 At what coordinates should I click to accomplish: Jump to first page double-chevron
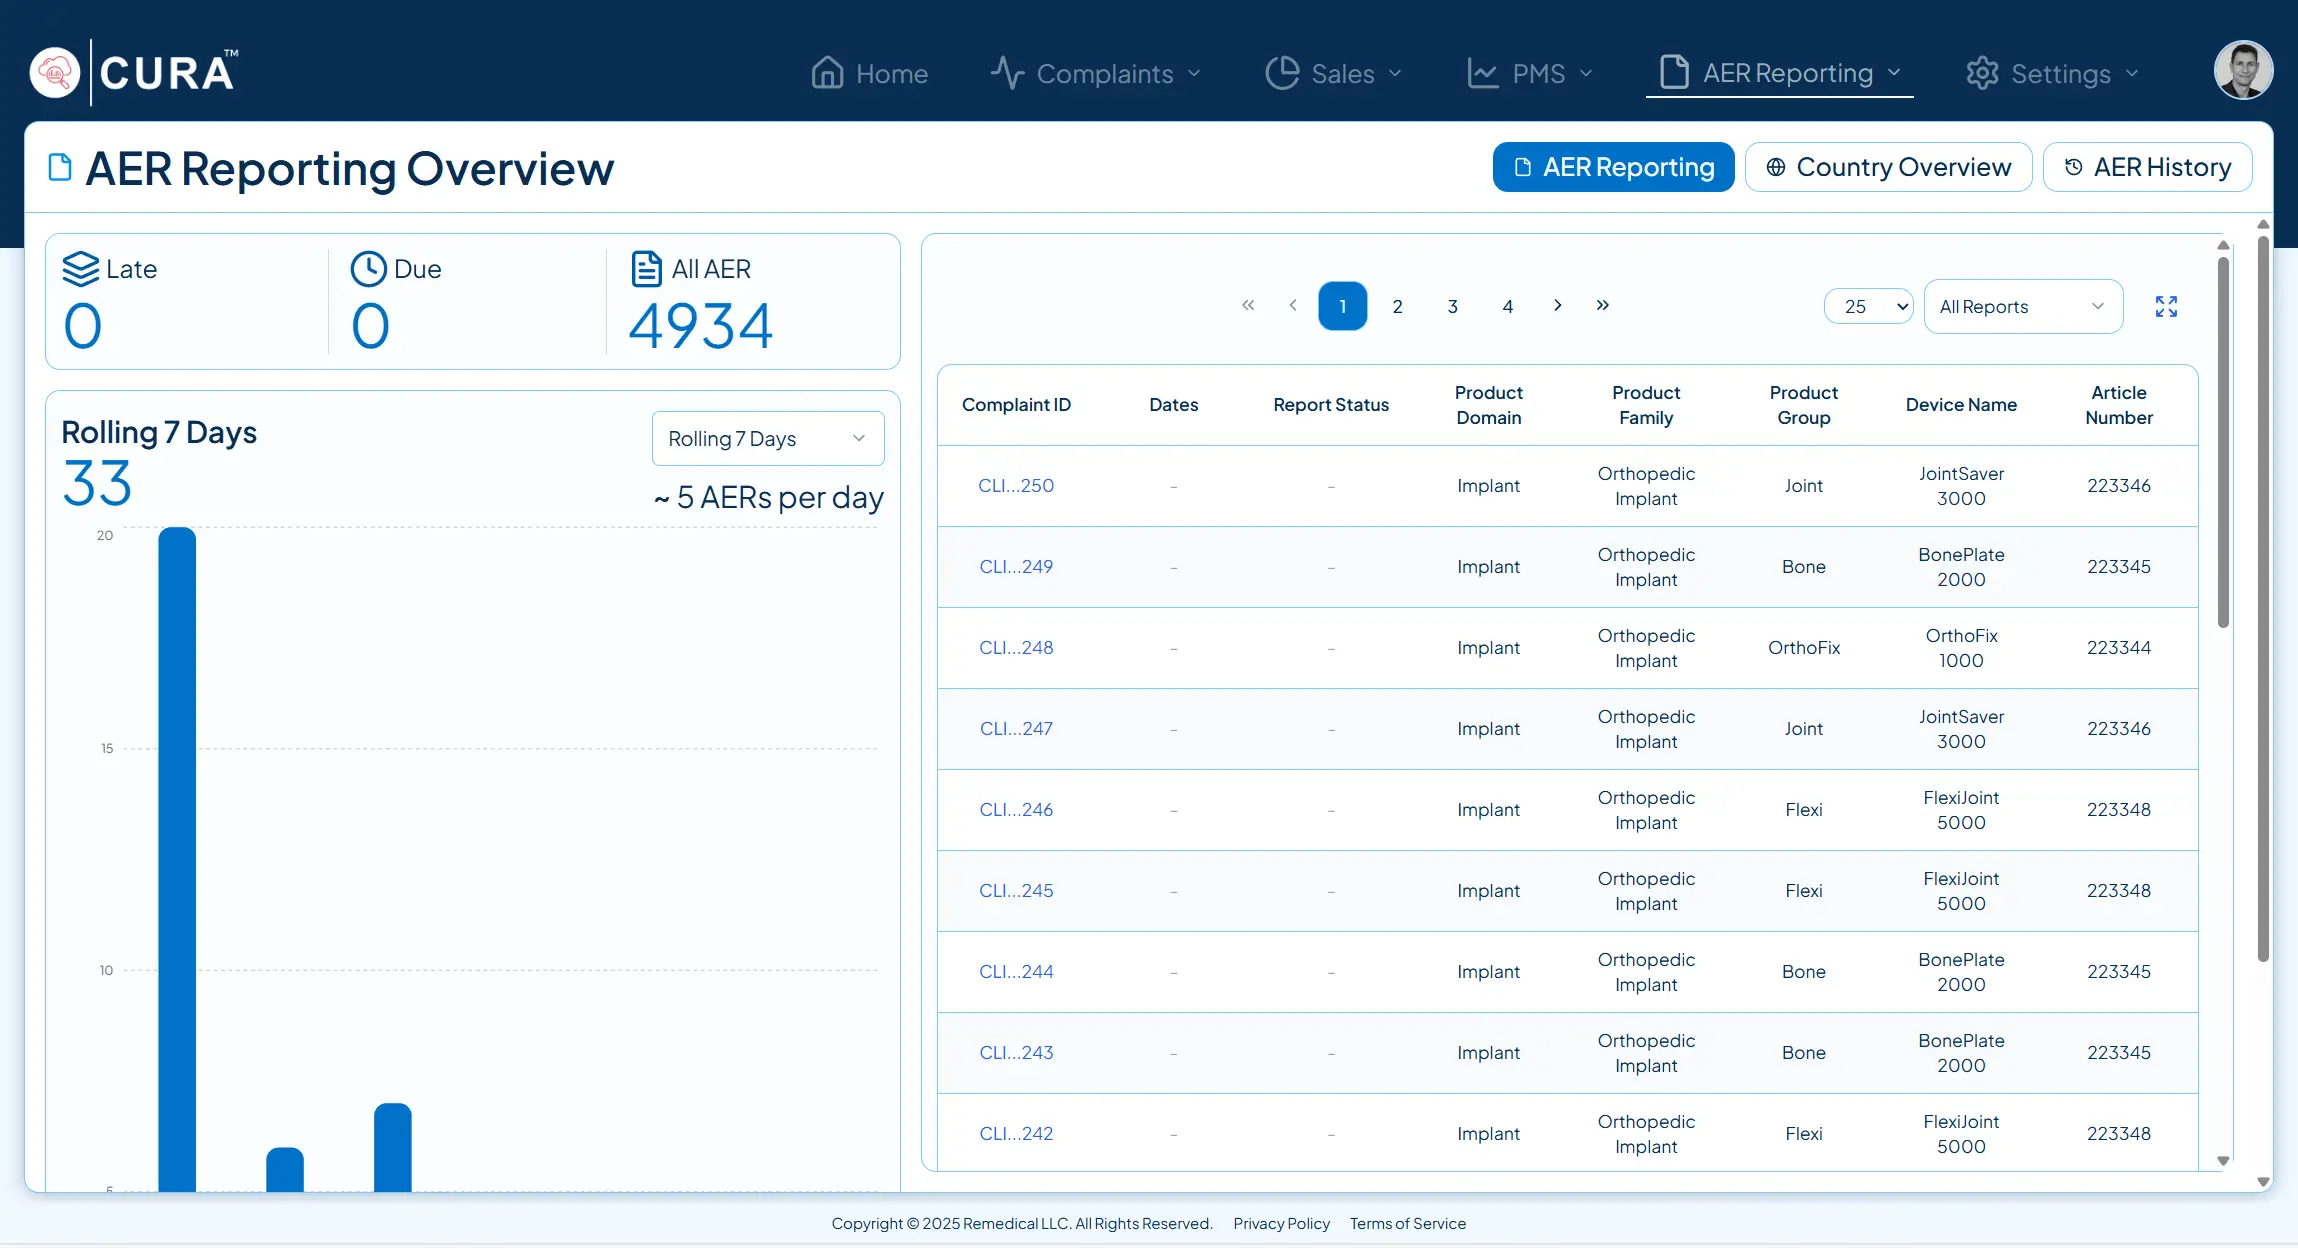(1247, 305)
